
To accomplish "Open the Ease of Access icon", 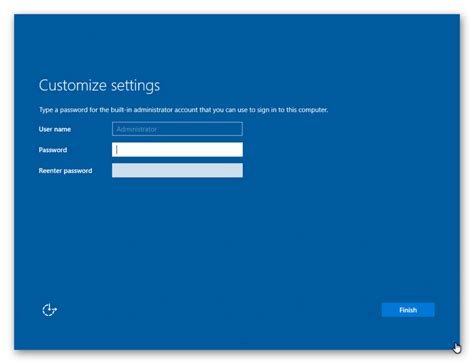I will 49,310.
